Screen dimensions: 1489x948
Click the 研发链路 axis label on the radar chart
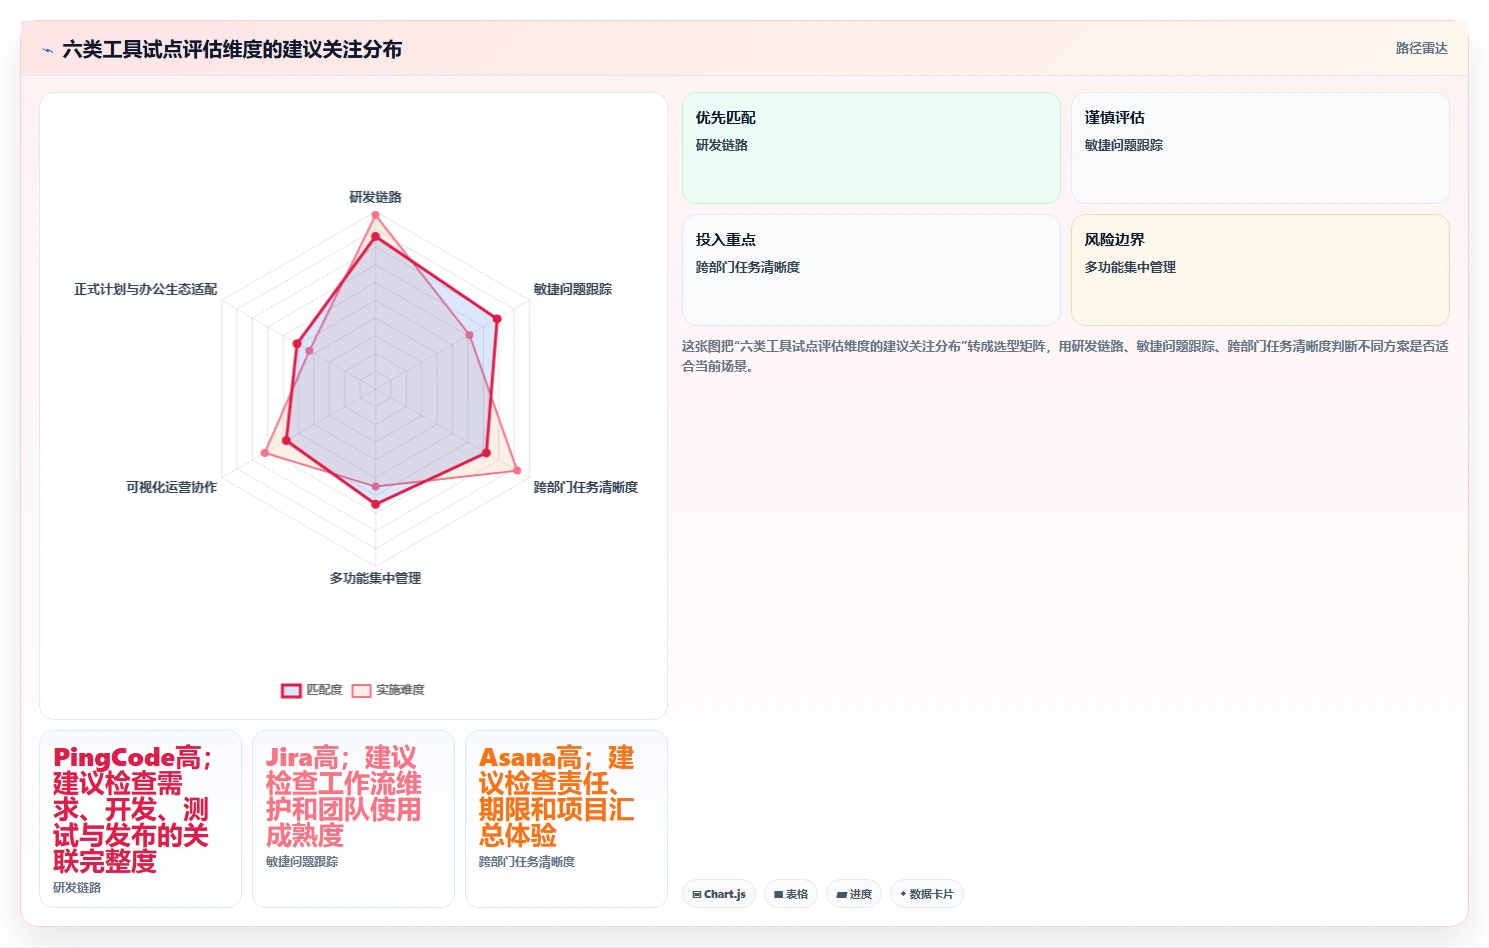(x=375, y=197)
